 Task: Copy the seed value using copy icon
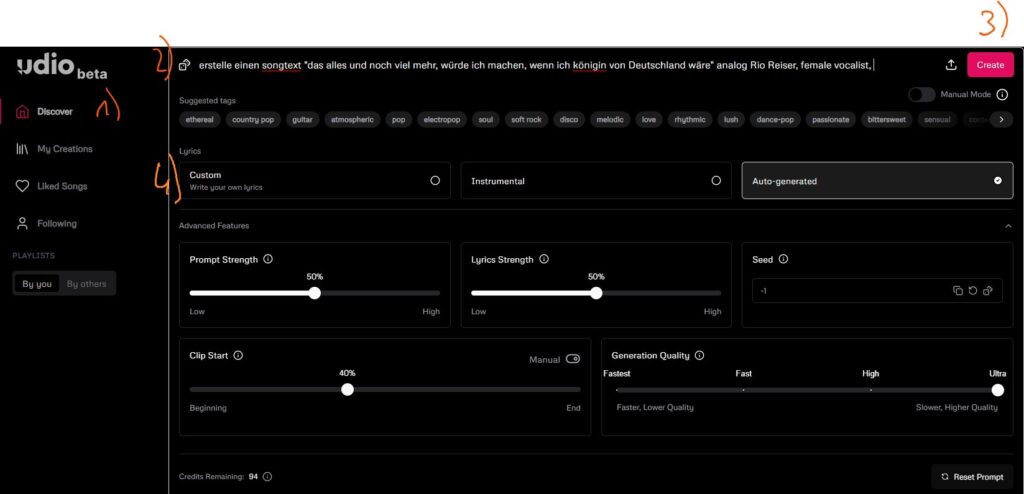coord(957,291)
